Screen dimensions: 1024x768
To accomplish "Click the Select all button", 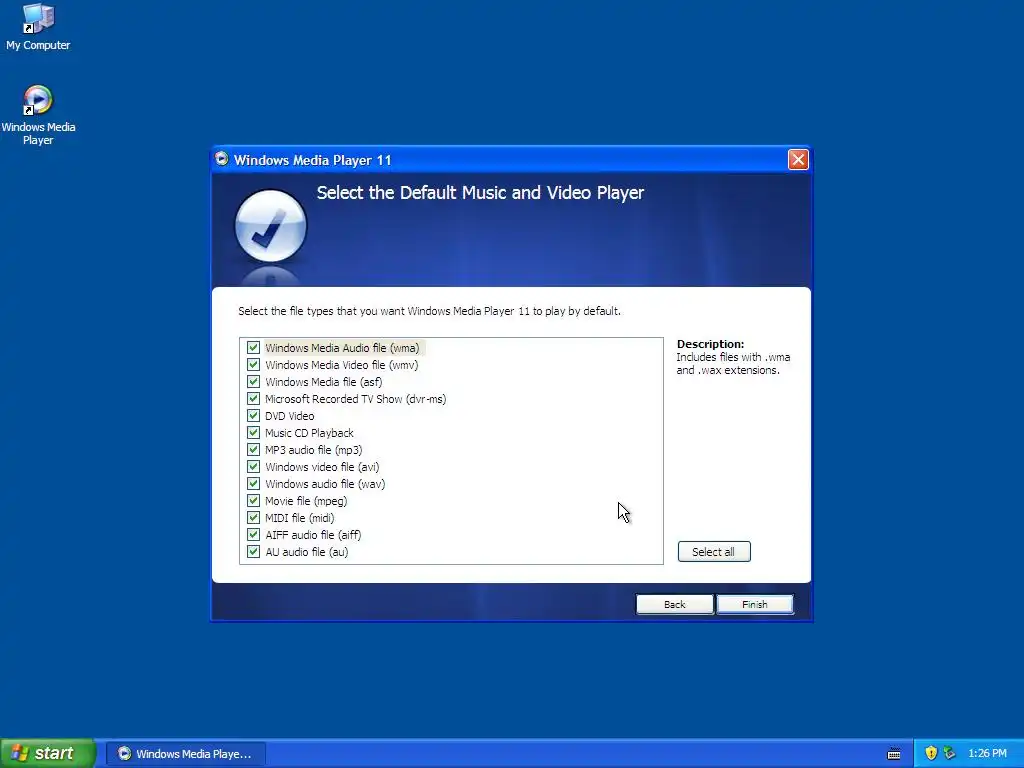I will click(714, 552).
